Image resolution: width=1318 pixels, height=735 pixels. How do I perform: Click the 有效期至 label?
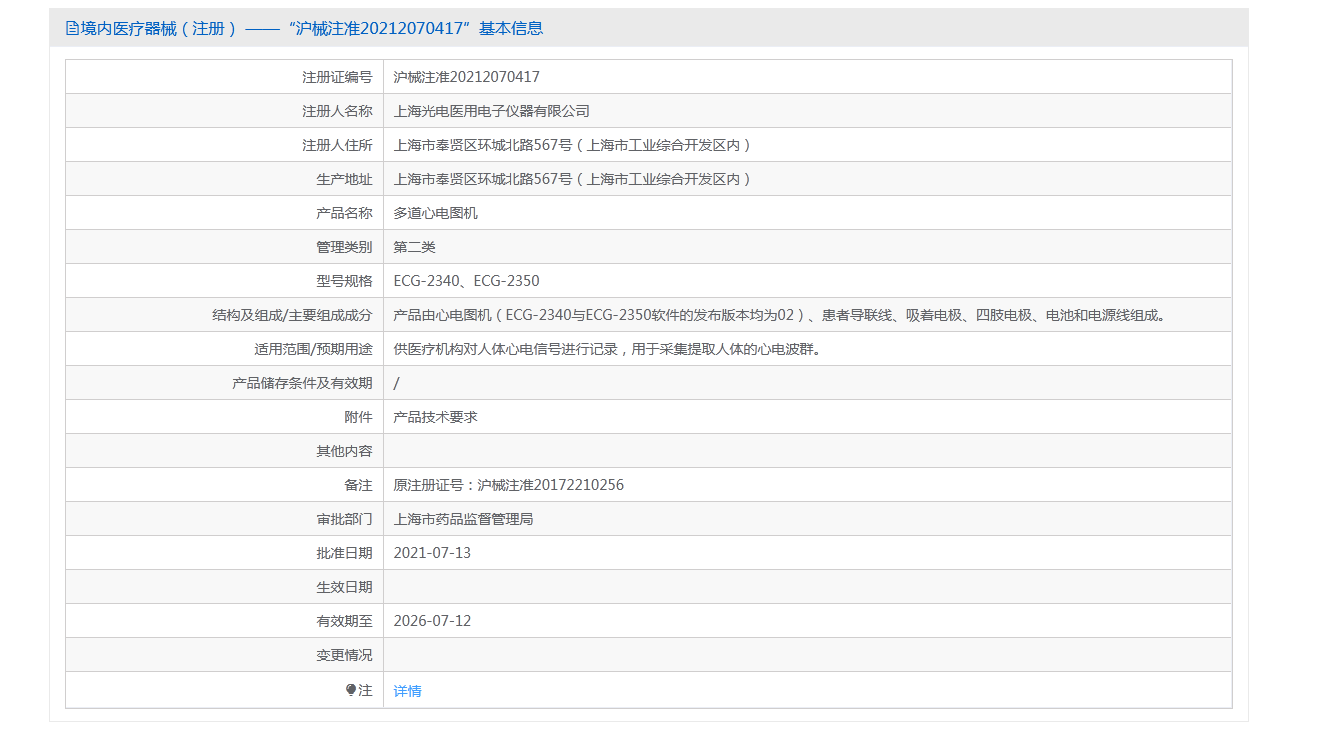click(x=345, y=621)
